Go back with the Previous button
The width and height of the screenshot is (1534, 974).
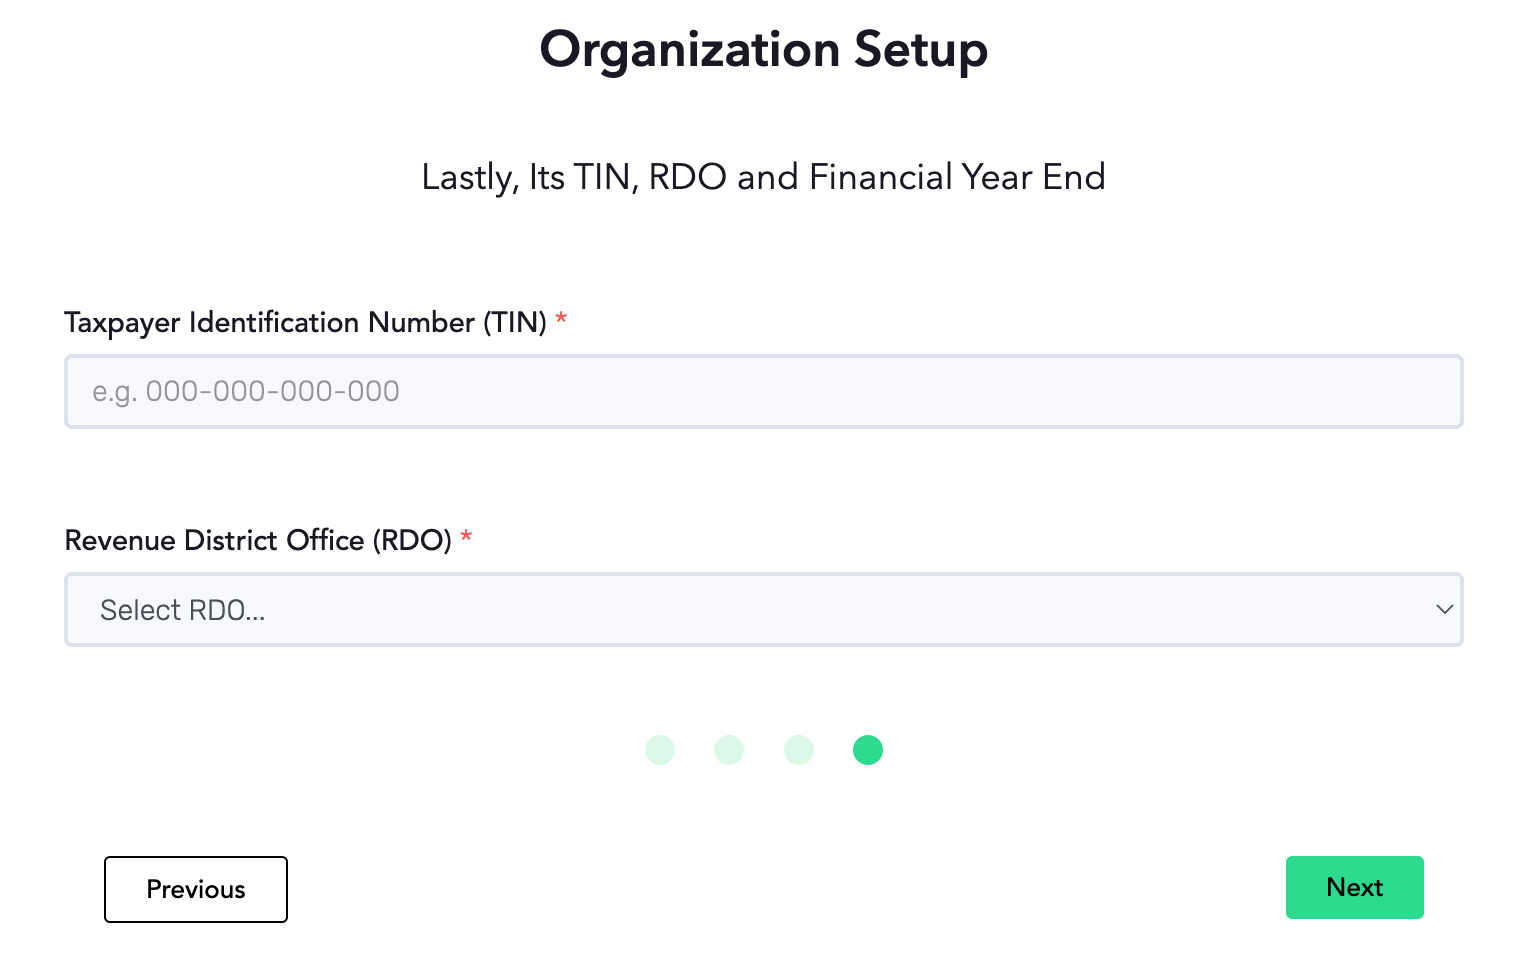point(196,889)
